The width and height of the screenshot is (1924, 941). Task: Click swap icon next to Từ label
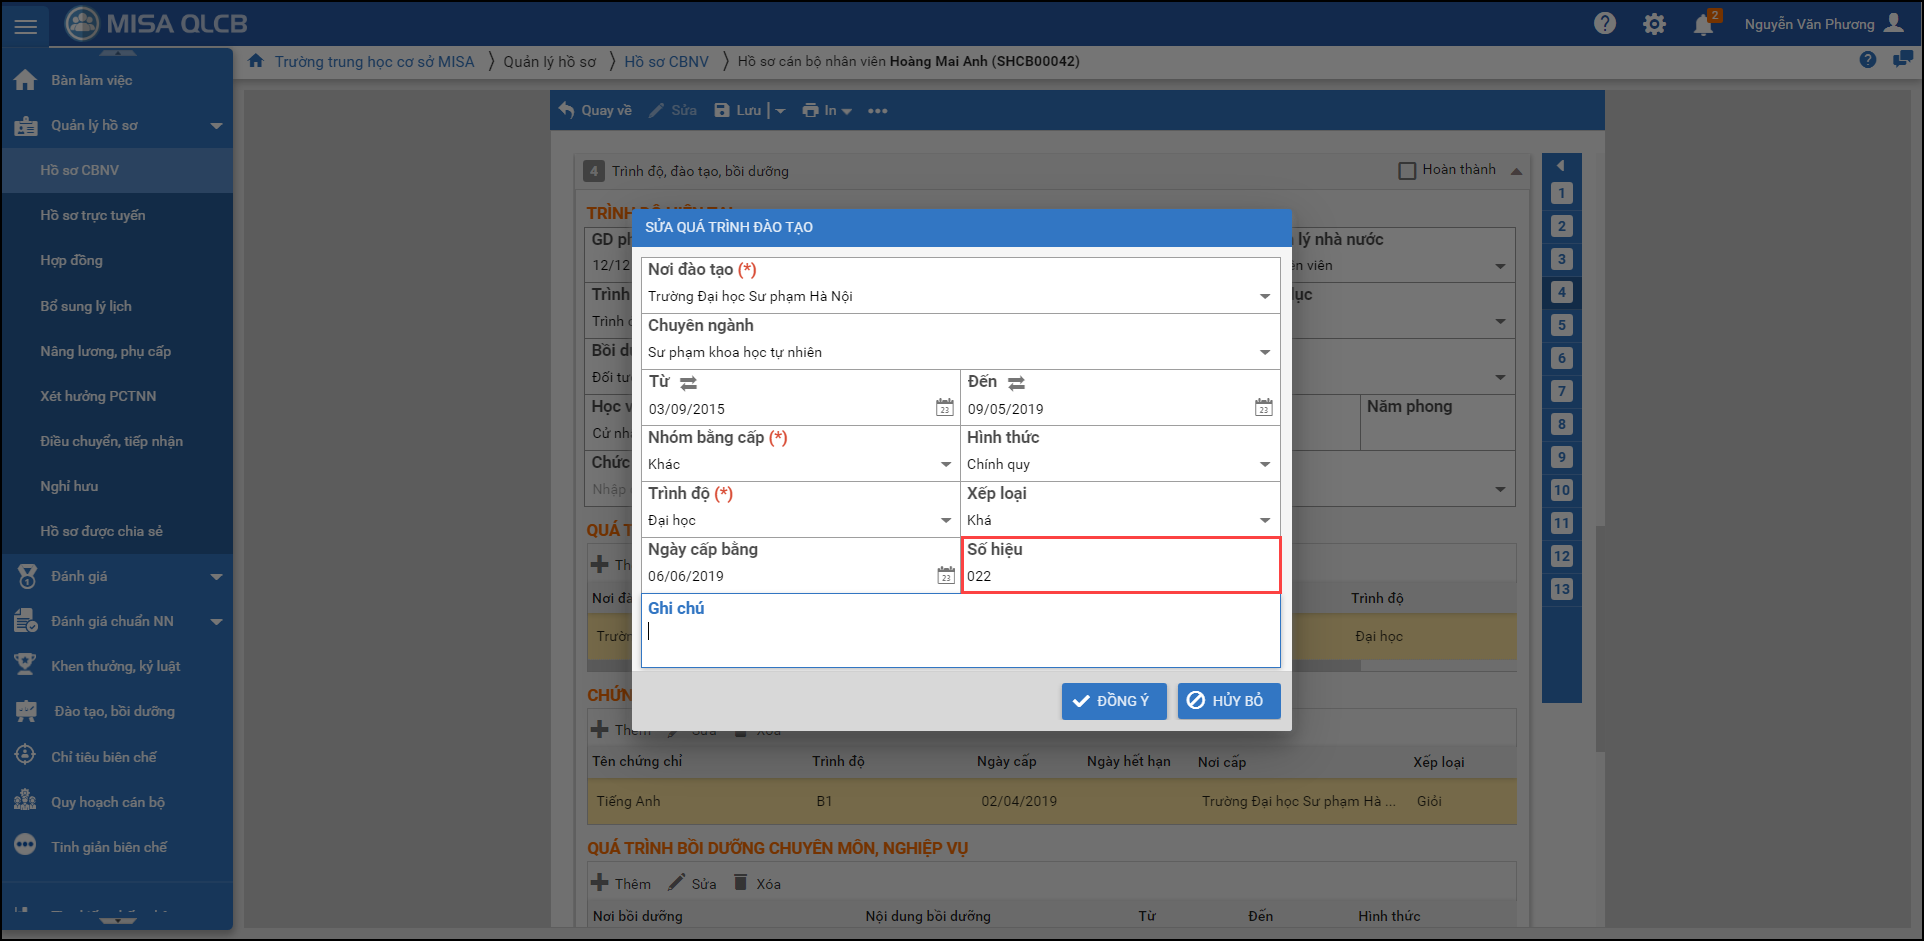[689, 383]
